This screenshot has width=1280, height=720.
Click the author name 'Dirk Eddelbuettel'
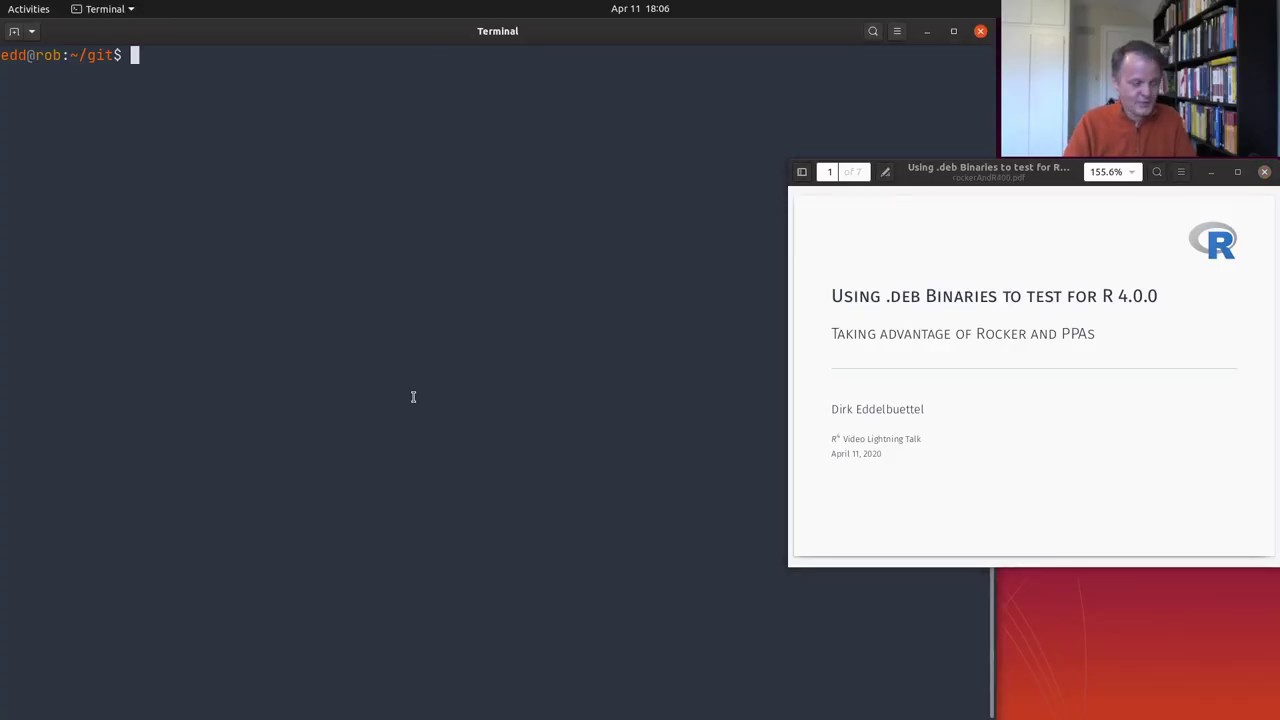pos(877,409)
